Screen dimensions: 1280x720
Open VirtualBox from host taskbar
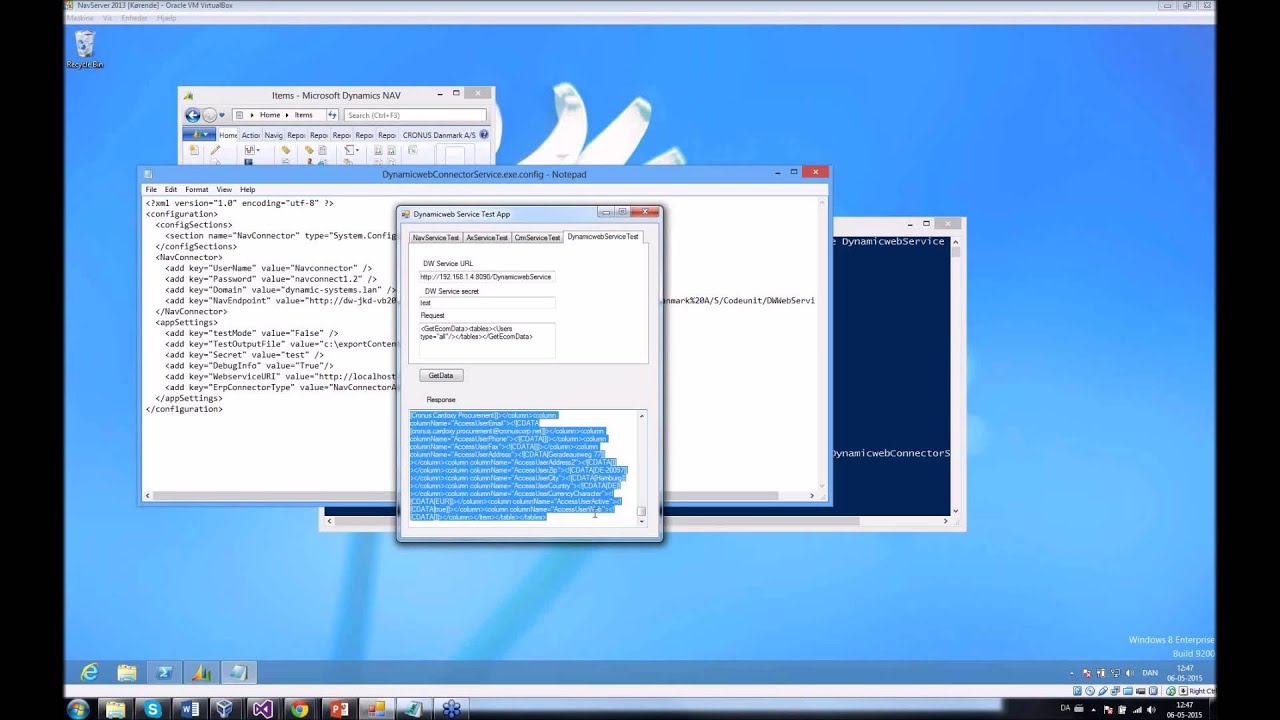tap(226, 709)
